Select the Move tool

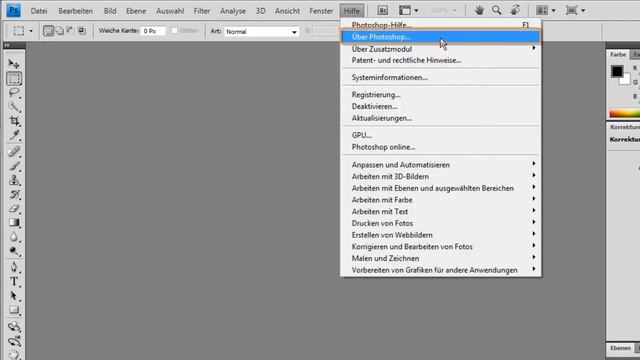(x=14, y=64)
